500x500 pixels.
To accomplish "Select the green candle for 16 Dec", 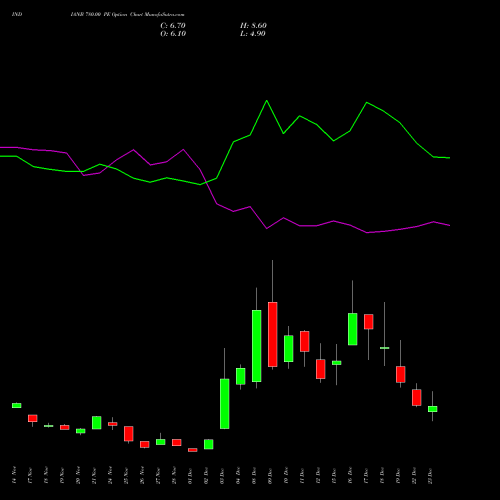I will click(353, 329).
